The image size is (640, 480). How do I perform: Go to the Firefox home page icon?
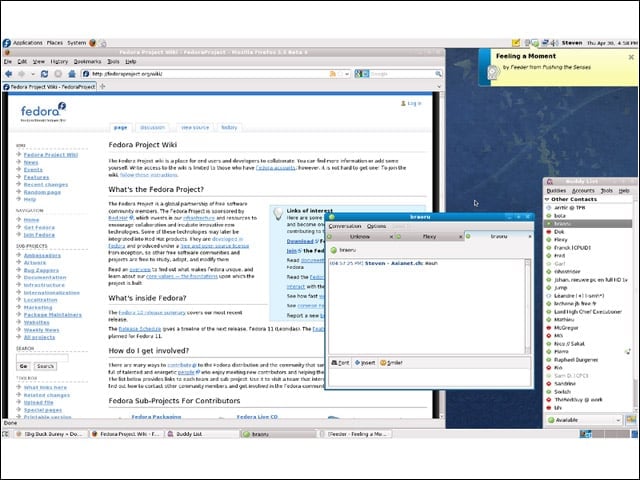click(72, 74)
